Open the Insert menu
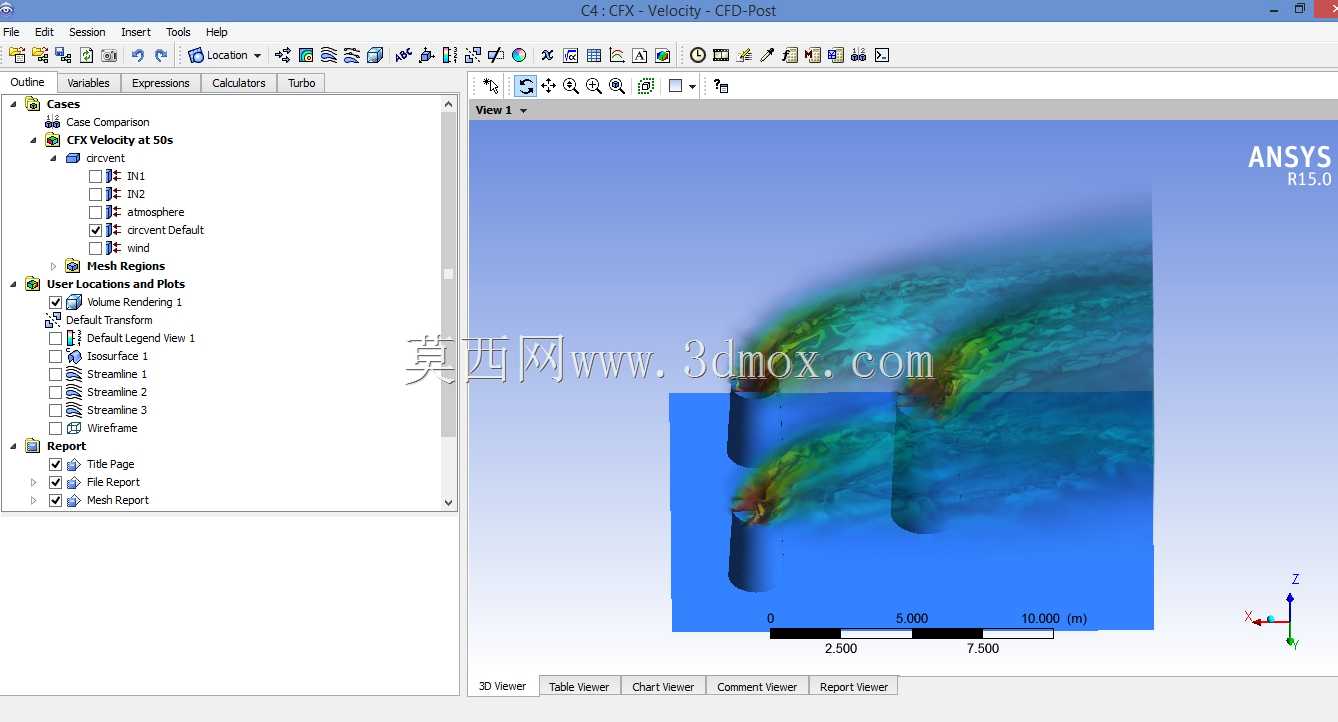The image size is (1338, 722). click(136, 32)
